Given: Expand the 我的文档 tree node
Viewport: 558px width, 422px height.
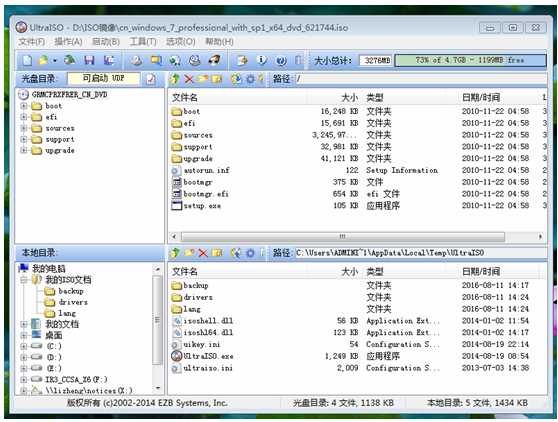Looking at the screenshot, I should coord(24,324).
